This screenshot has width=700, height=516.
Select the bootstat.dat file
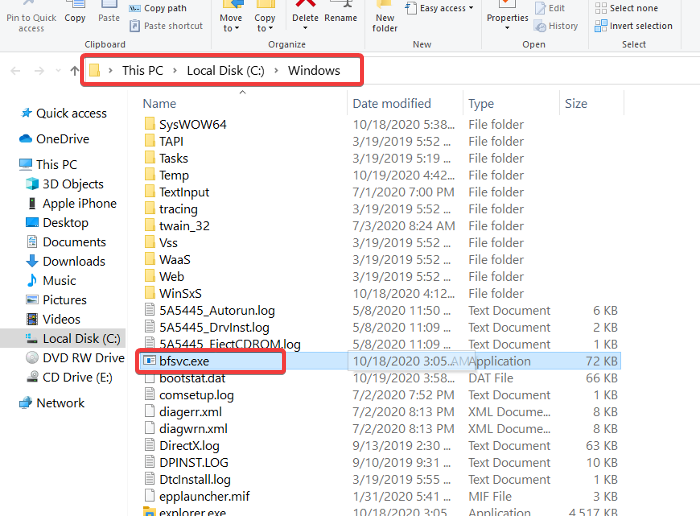[x=185, y=378]
